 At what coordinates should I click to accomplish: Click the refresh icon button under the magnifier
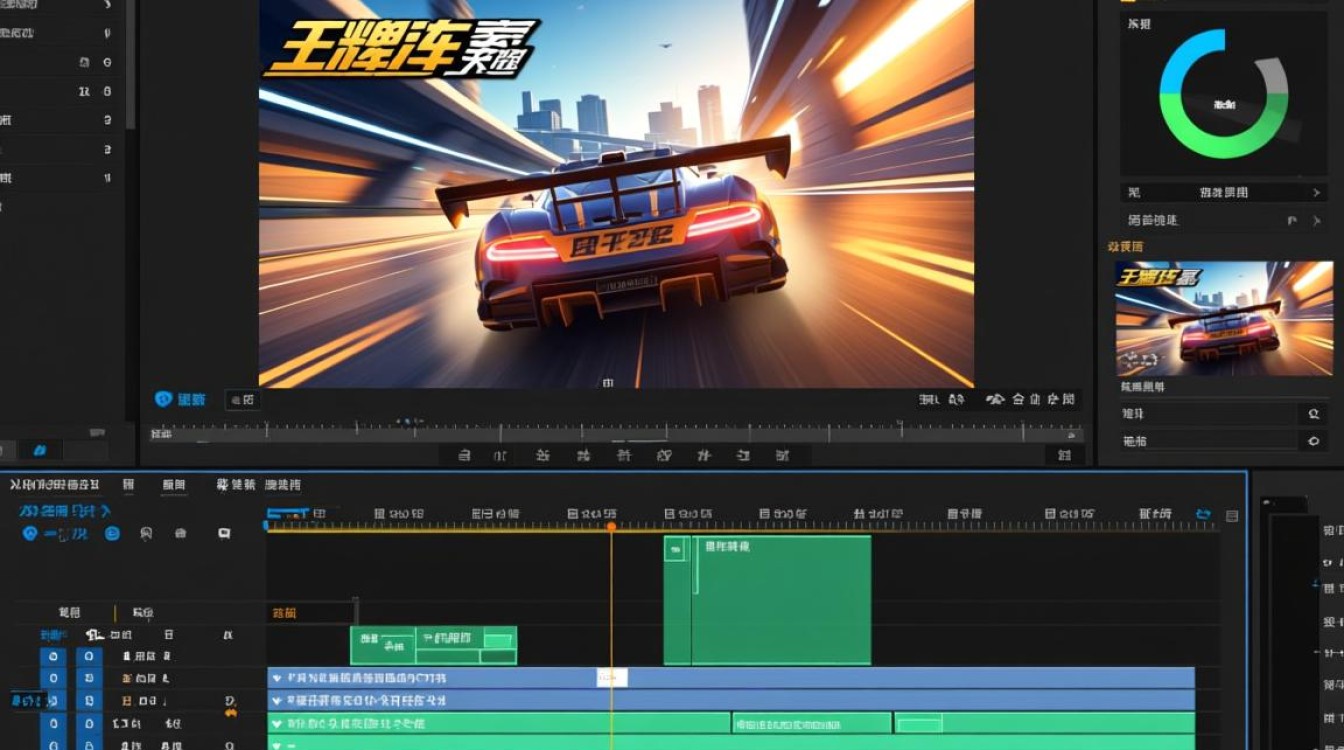[1313, 440]
